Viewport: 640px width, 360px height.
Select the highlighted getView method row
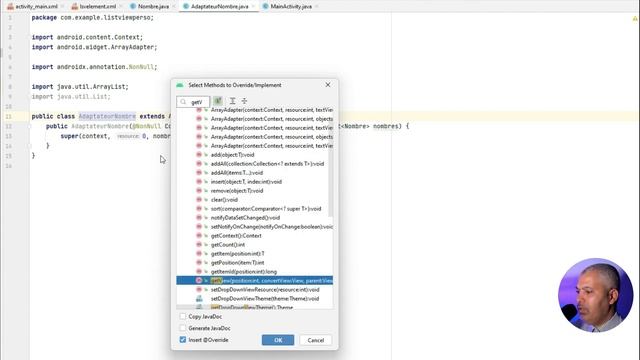pyautogui.click(x=255, y=280)
